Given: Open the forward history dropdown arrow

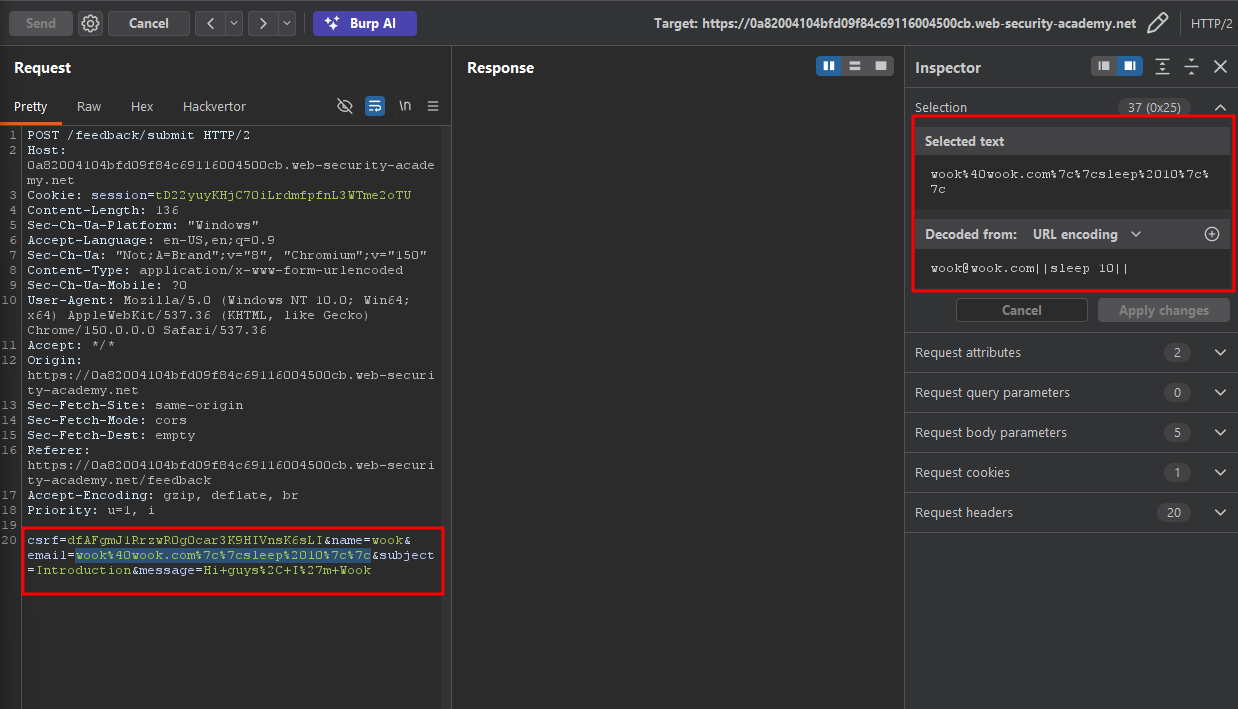Looking at the screenshot, I should [287, 23].
